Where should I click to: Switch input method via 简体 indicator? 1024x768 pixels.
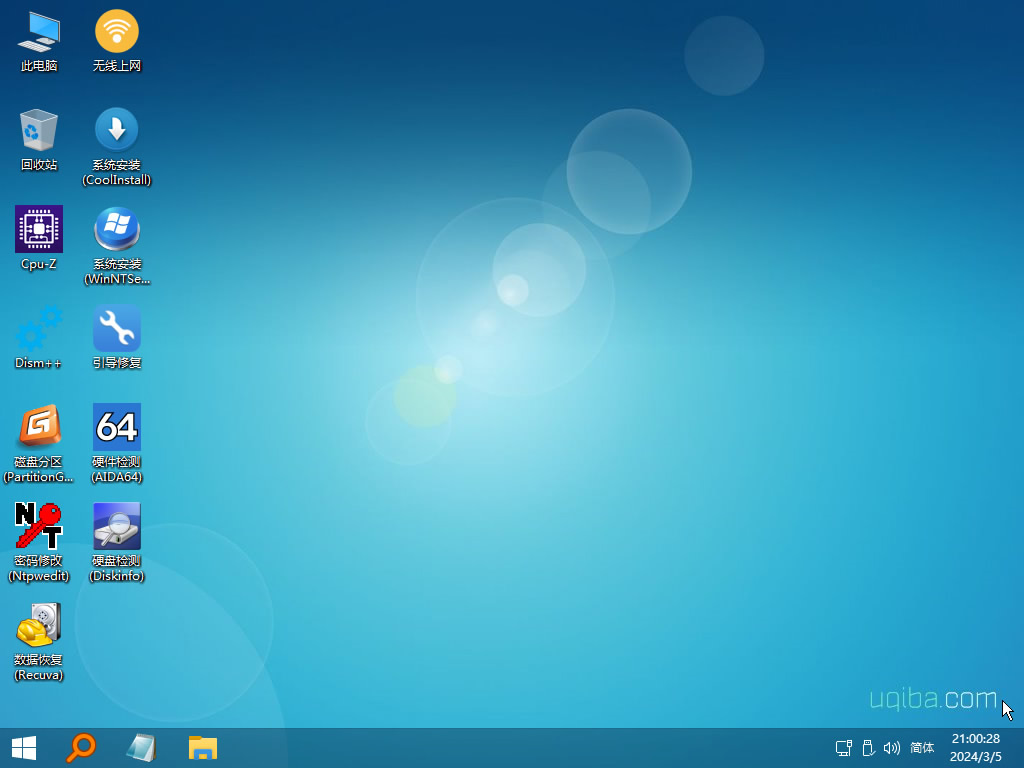point(922,748)
